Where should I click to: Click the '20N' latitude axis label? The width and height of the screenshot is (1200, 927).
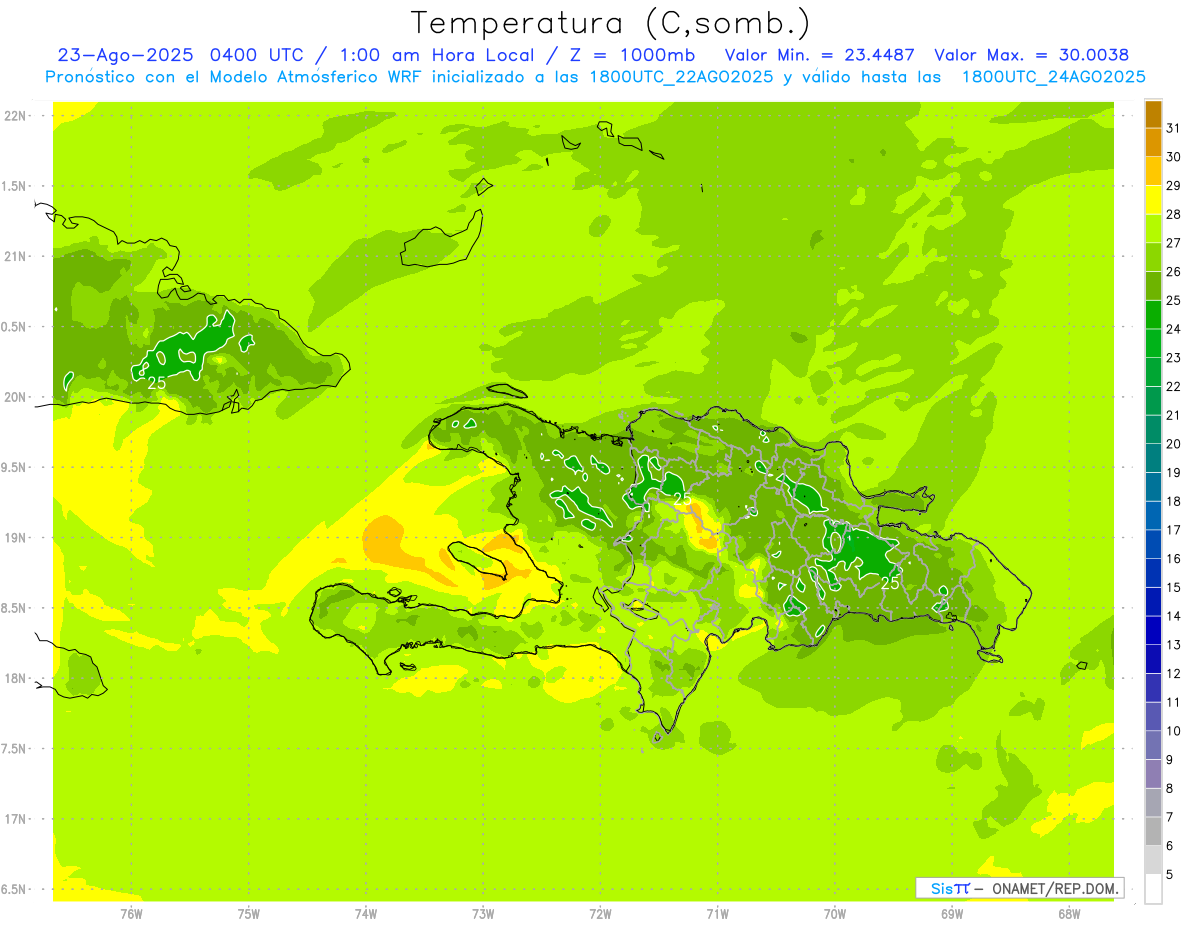click(x=15, y=397)
